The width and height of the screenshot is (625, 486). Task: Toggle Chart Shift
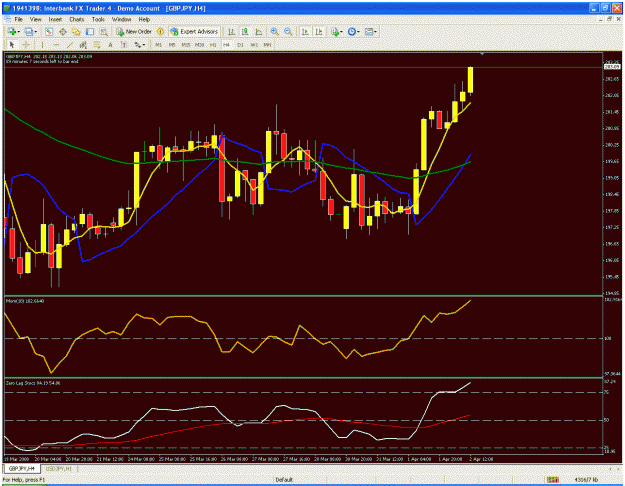[319, 31]
